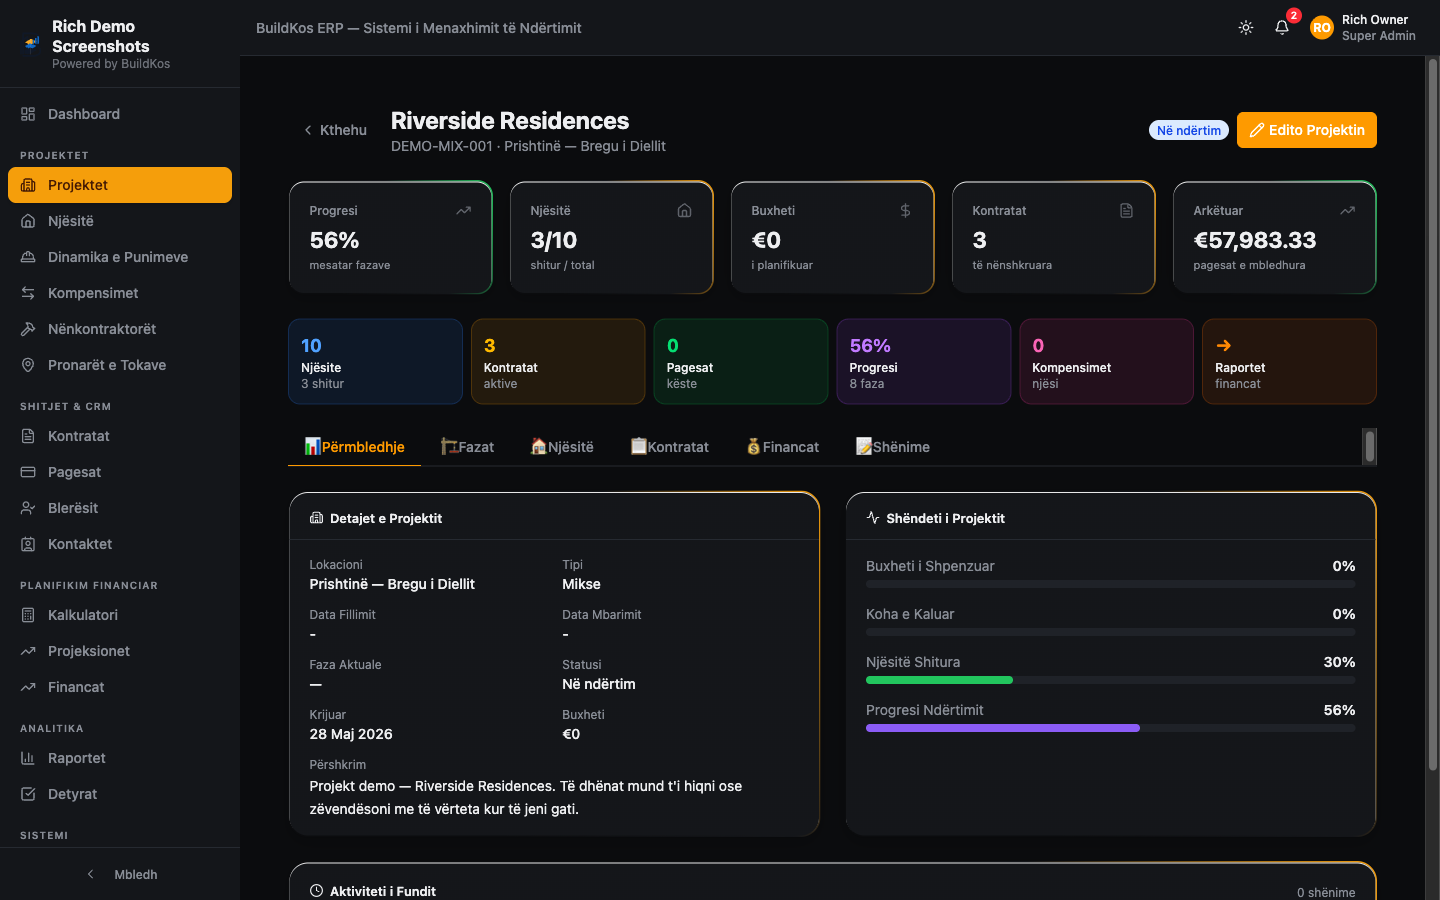The height and width of the screenshot is (900, 1440).
Task: Click the Në ndërtim status badge
Action: click(x=1189, y=130)
